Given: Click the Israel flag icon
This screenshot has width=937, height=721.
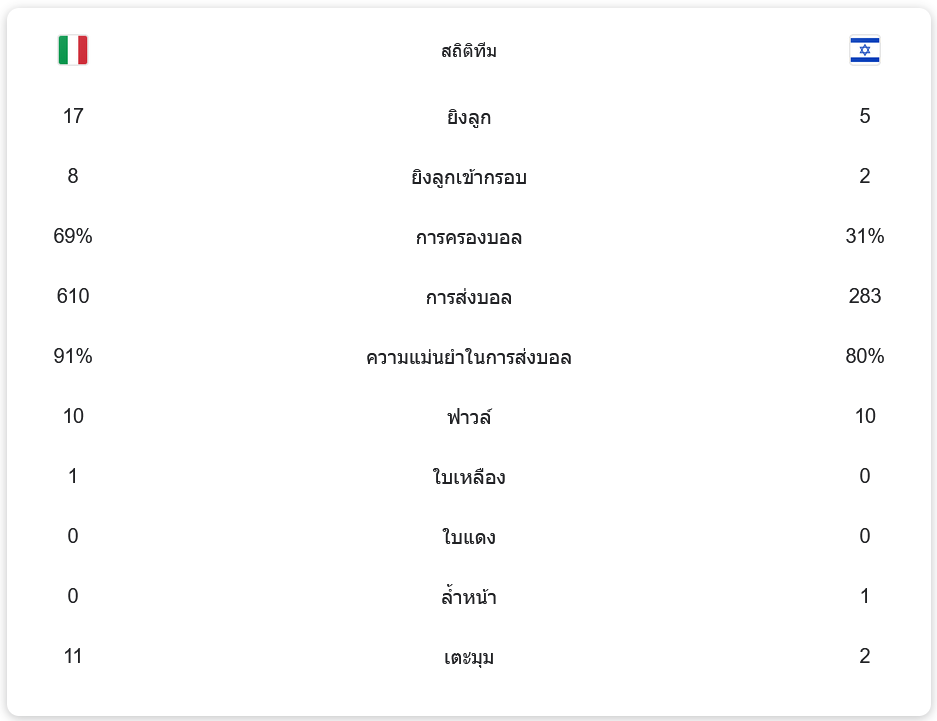Looking at the screenshot, I should [x=864, y=50].
